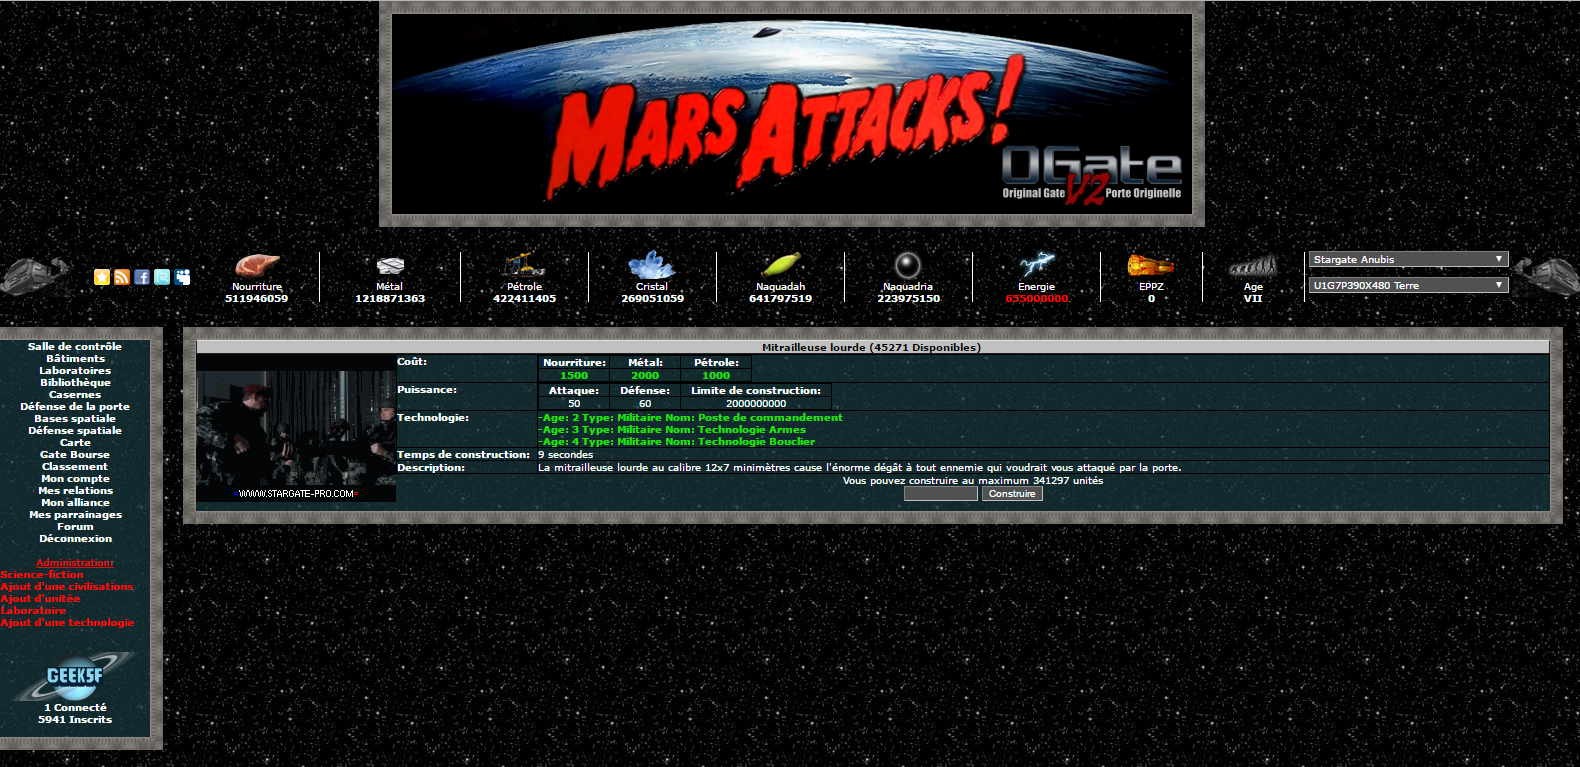The image size is (1580, 767).
Task: Click the yellow Naquadah icon
Action: [x=781, y=265]
